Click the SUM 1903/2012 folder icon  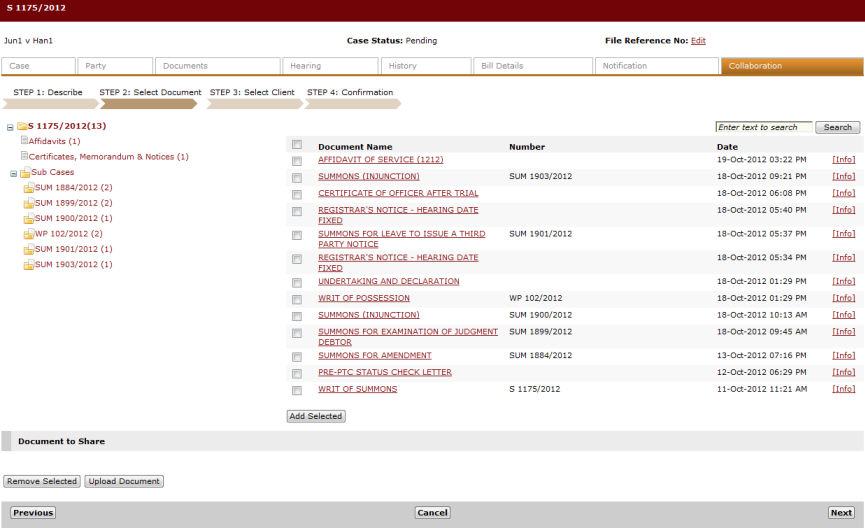coord(29,265)
